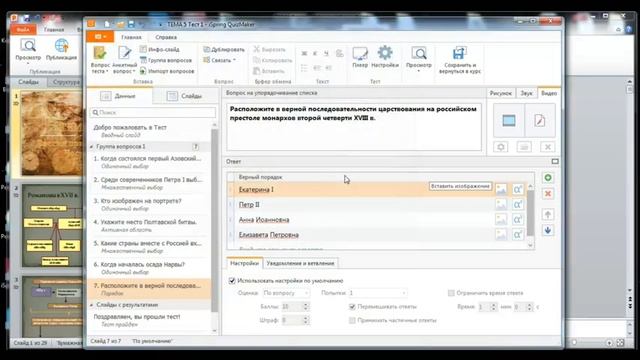Image resolution: width=640 pixels, height=360 pixels.
Task: Click the Просмотр preview button in QuizMaker
Action: (x=419, y=59)
